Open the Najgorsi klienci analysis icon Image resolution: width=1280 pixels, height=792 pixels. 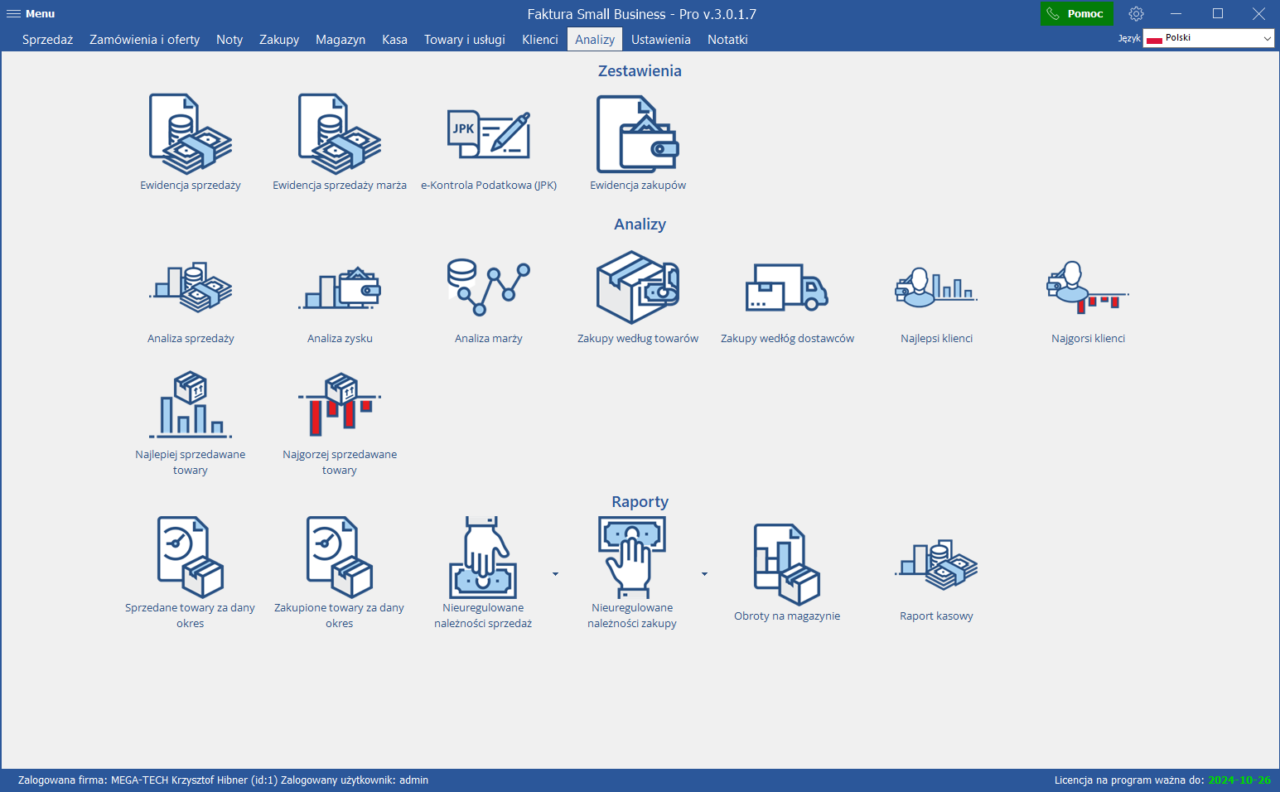point(1087,288)
